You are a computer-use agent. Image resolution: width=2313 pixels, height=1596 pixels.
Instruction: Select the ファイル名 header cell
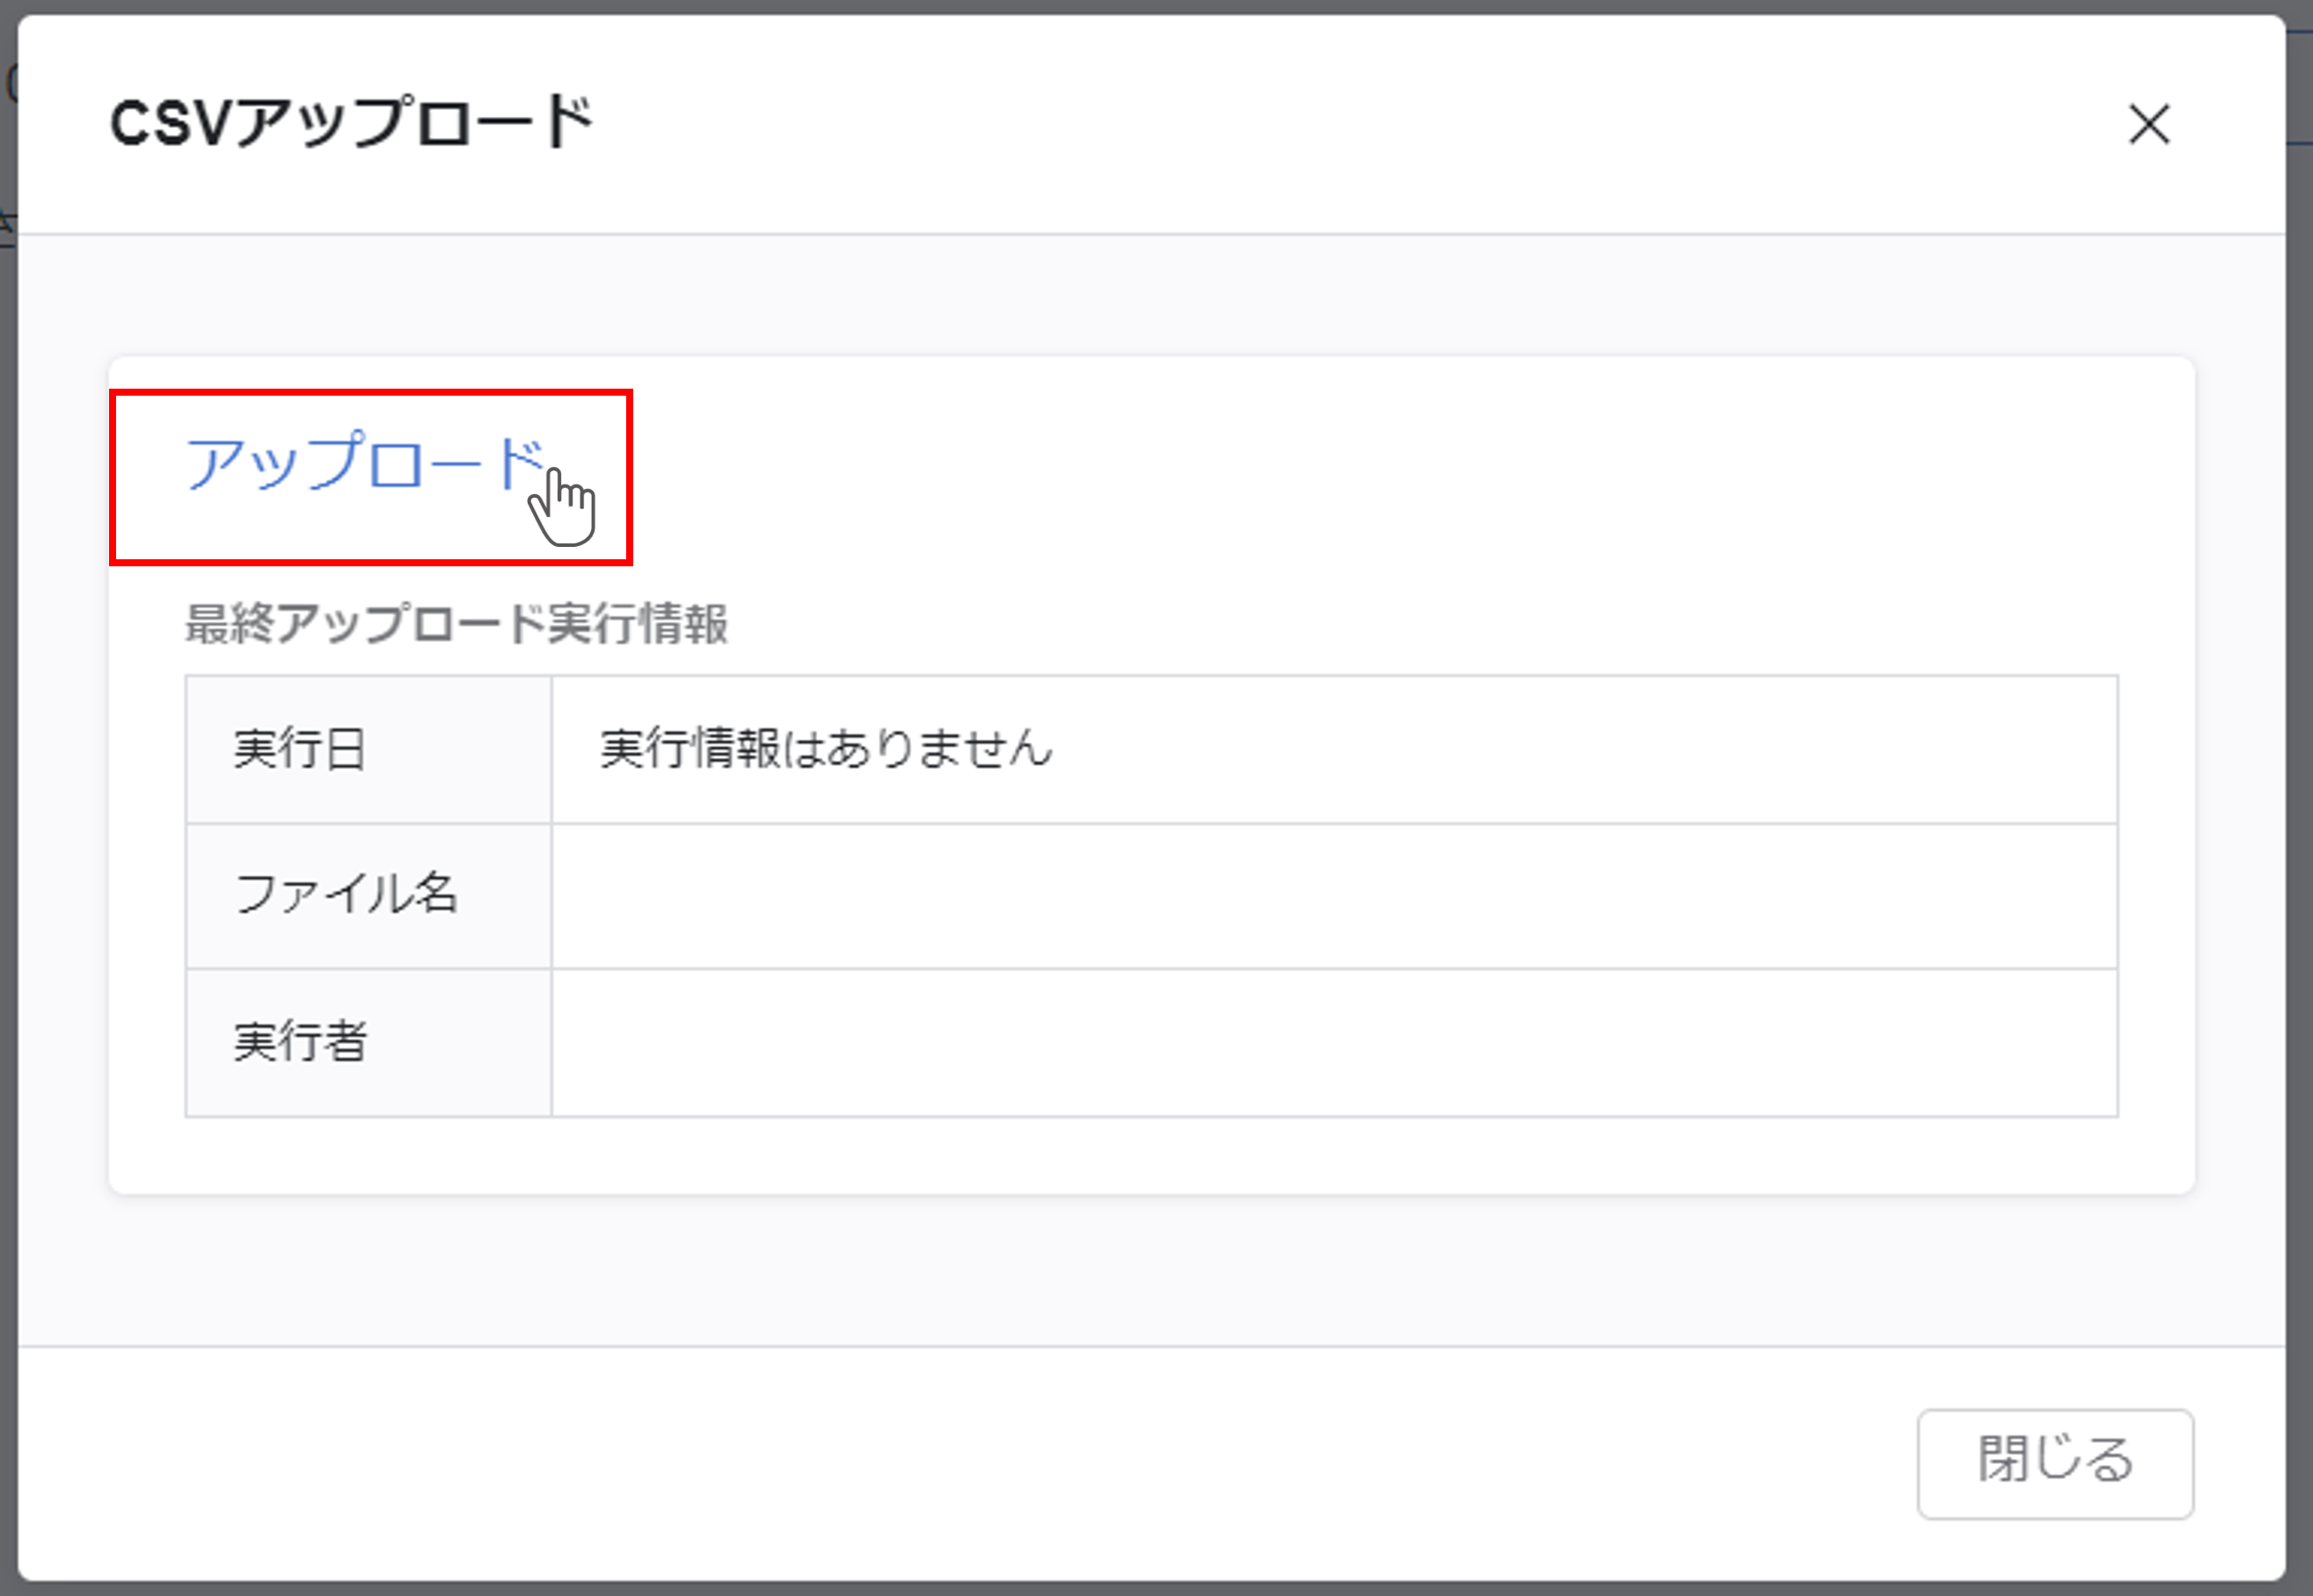[367, 895]
